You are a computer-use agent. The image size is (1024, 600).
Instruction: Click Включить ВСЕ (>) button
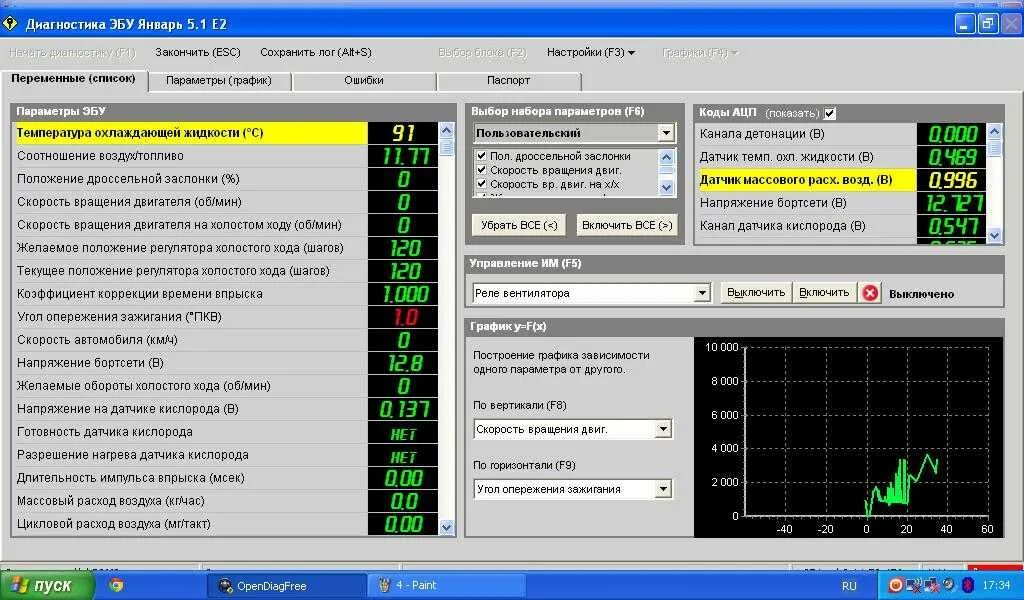click(x=627, y=225)
